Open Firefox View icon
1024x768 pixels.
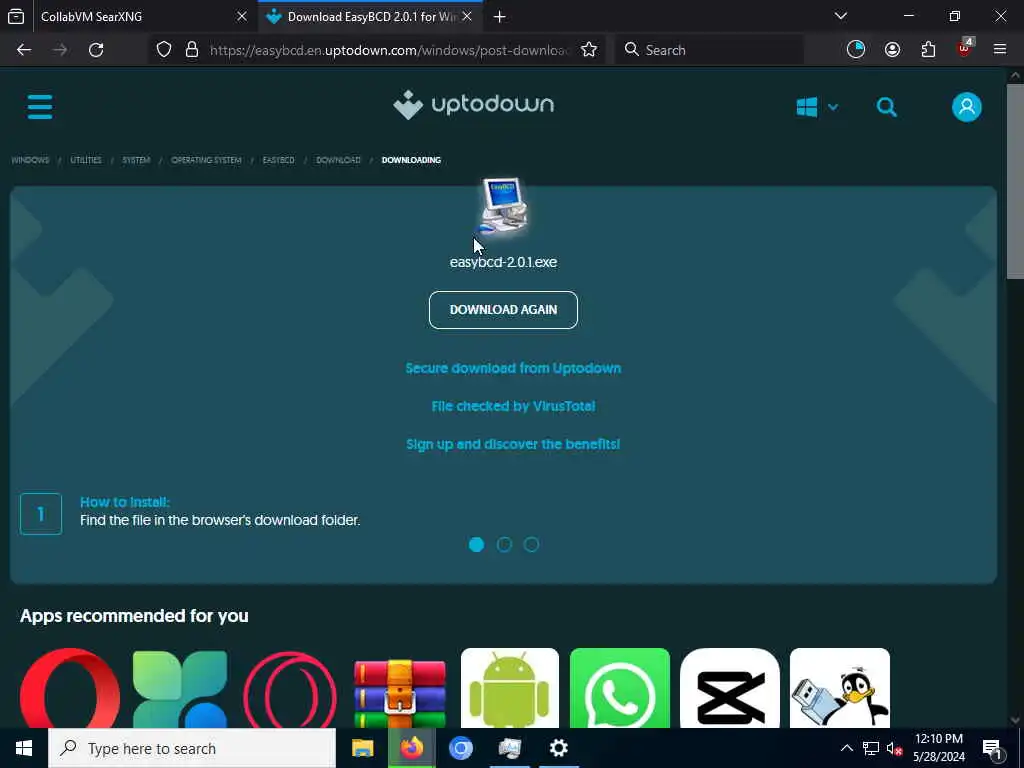(16, 16)
